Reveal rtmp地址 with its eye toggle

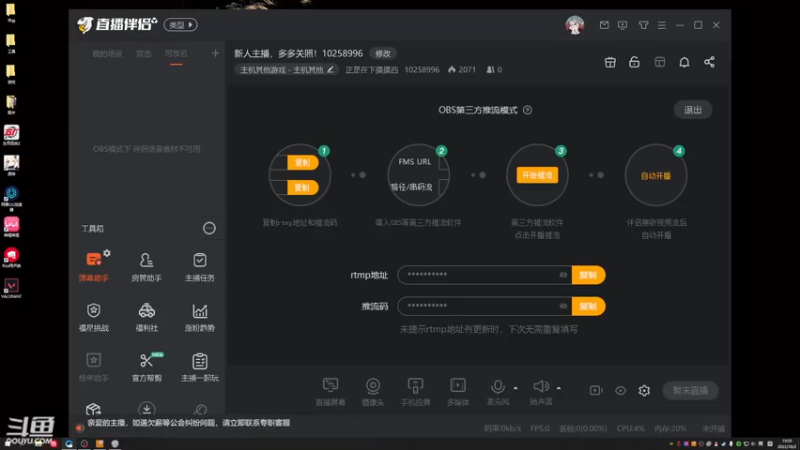(x=563, y=275)
